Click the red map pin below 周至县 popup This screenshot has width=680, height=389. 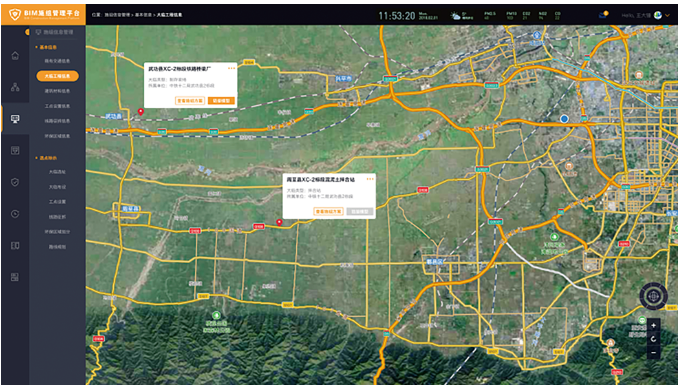(279, 222)
